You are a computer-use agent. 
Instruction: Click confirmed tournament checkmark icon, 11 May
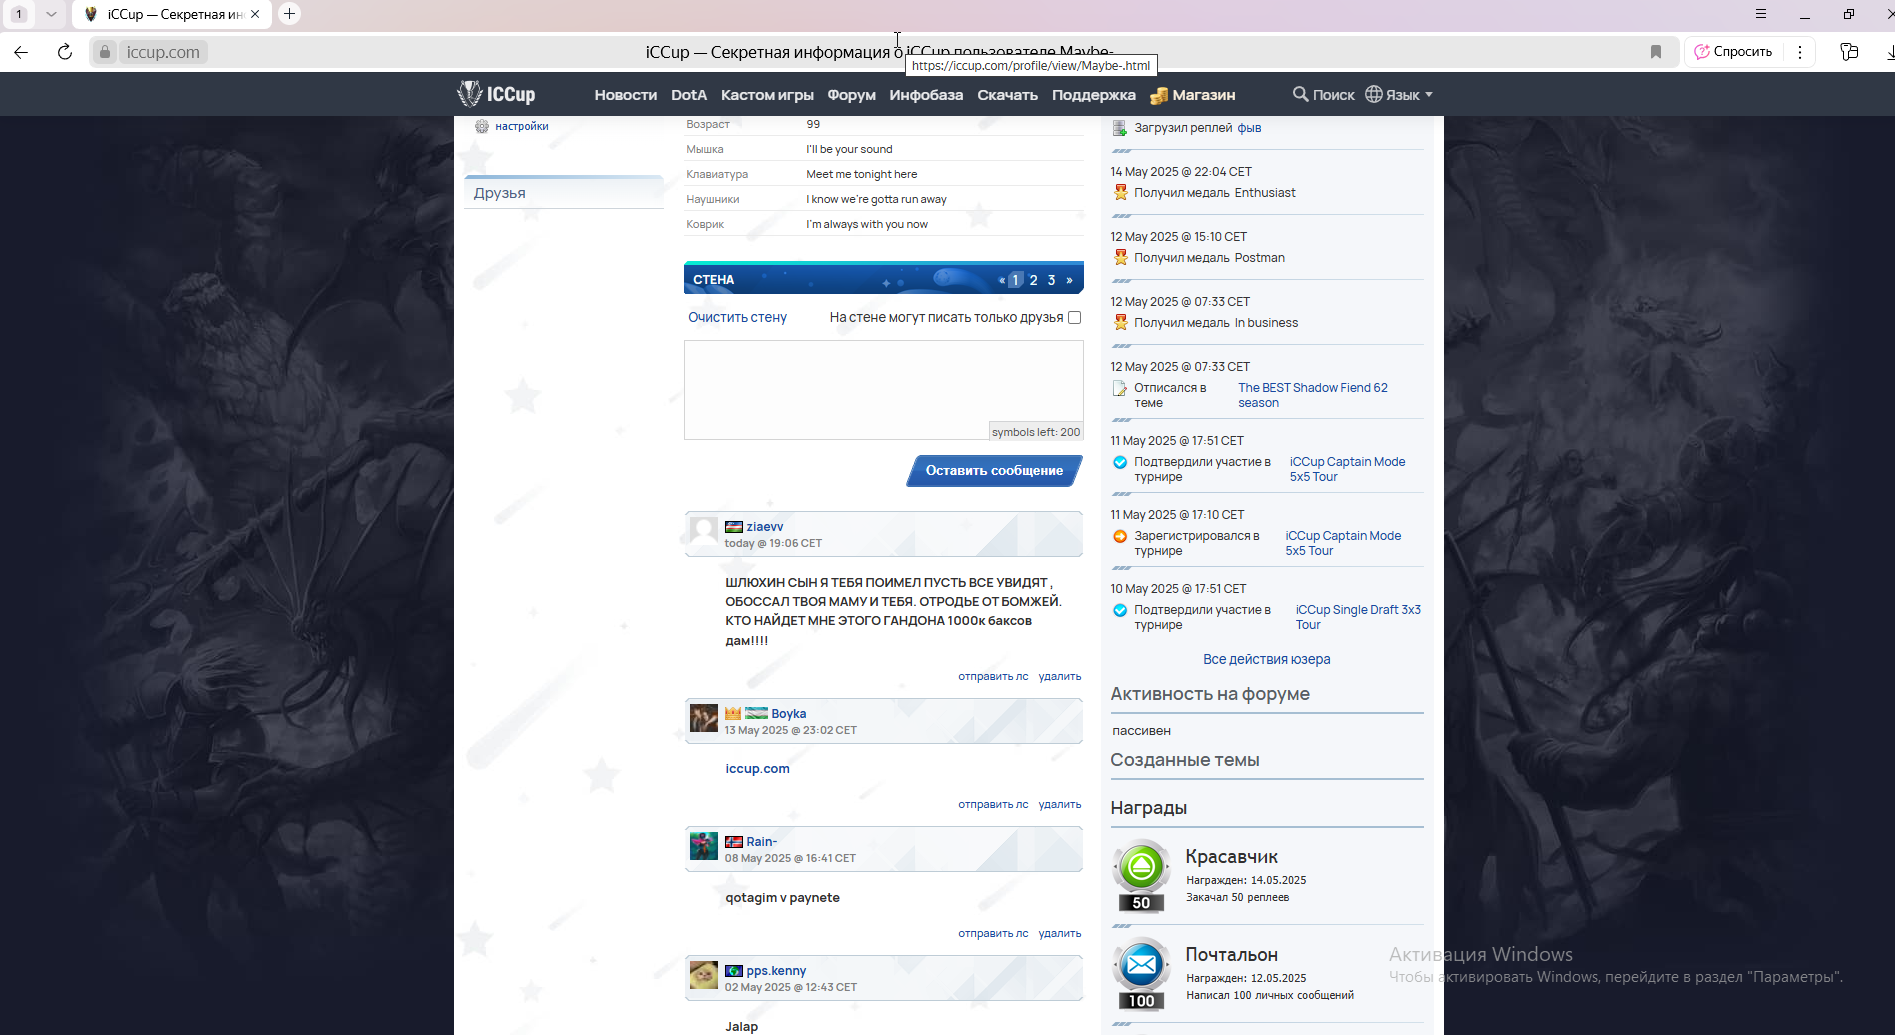[1120, 462]
